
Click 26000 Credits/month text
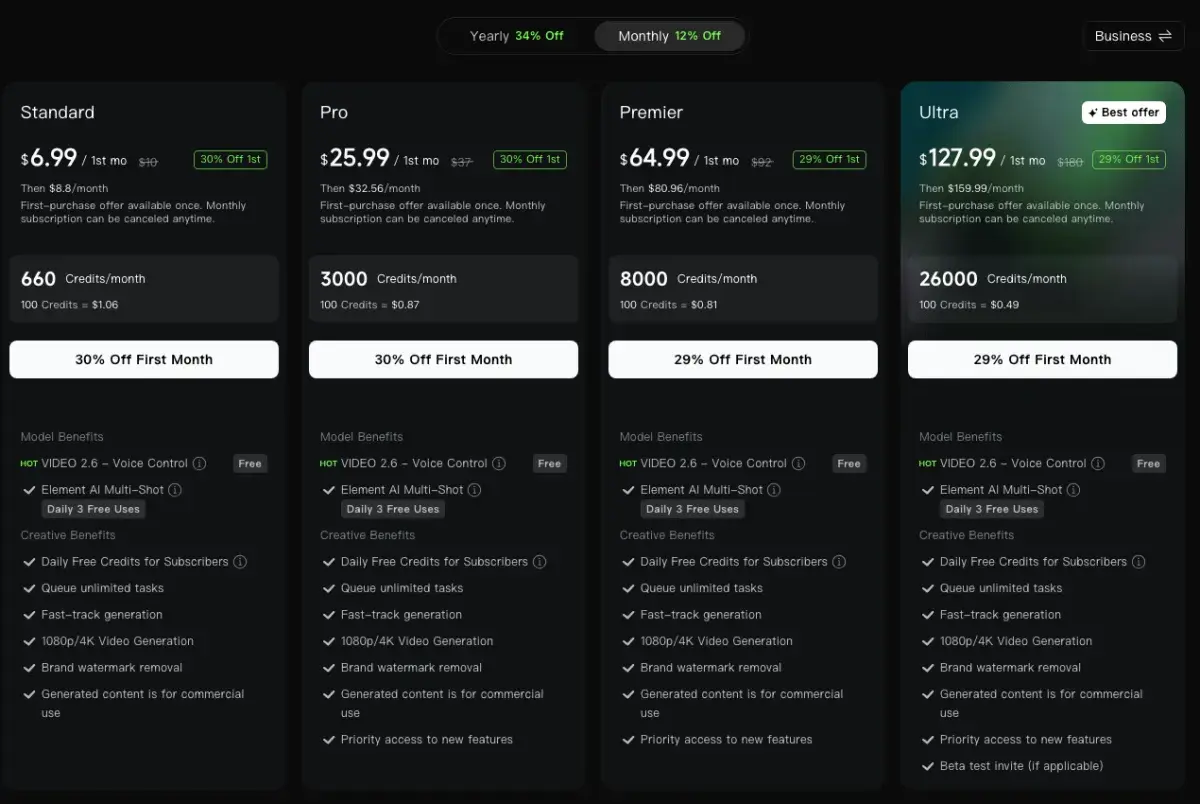tap(993, 279)
